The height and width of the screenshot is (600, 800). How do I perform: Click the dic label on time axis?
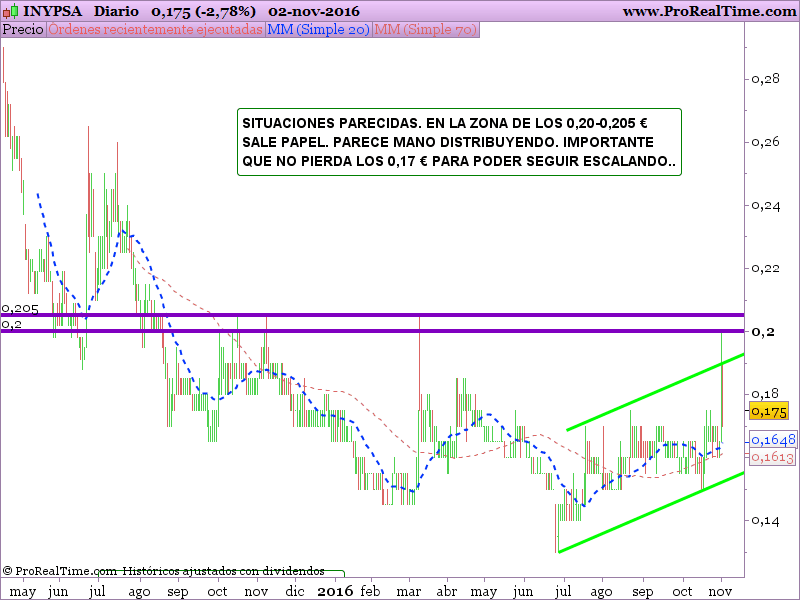pyautogui.click(x=295, y=591)
